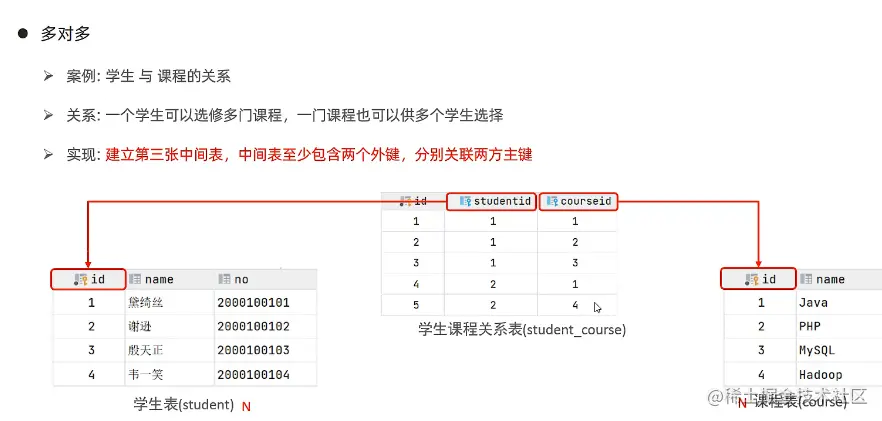Screen dimensions: 882x421
Task: Click id cell 3 in student_course table
Action: 413,263
